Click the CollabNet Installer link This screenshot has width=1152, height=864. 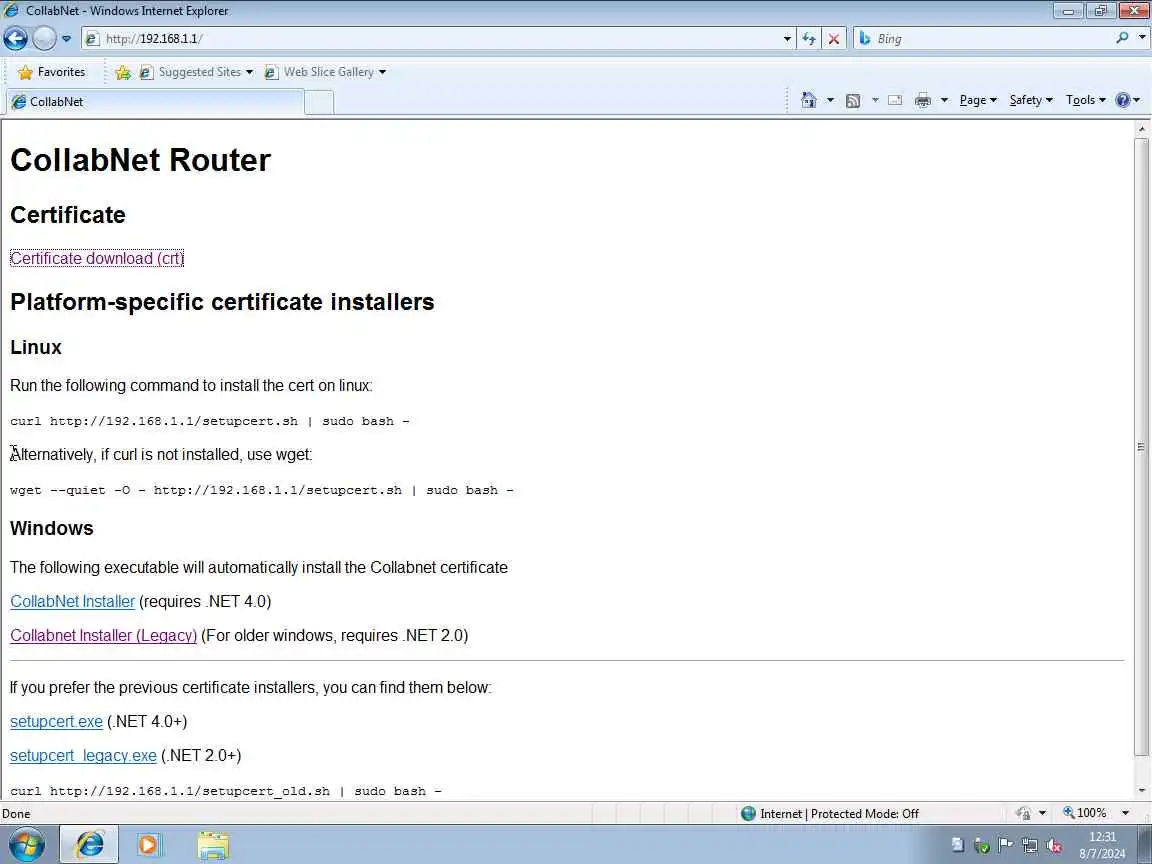73,602
